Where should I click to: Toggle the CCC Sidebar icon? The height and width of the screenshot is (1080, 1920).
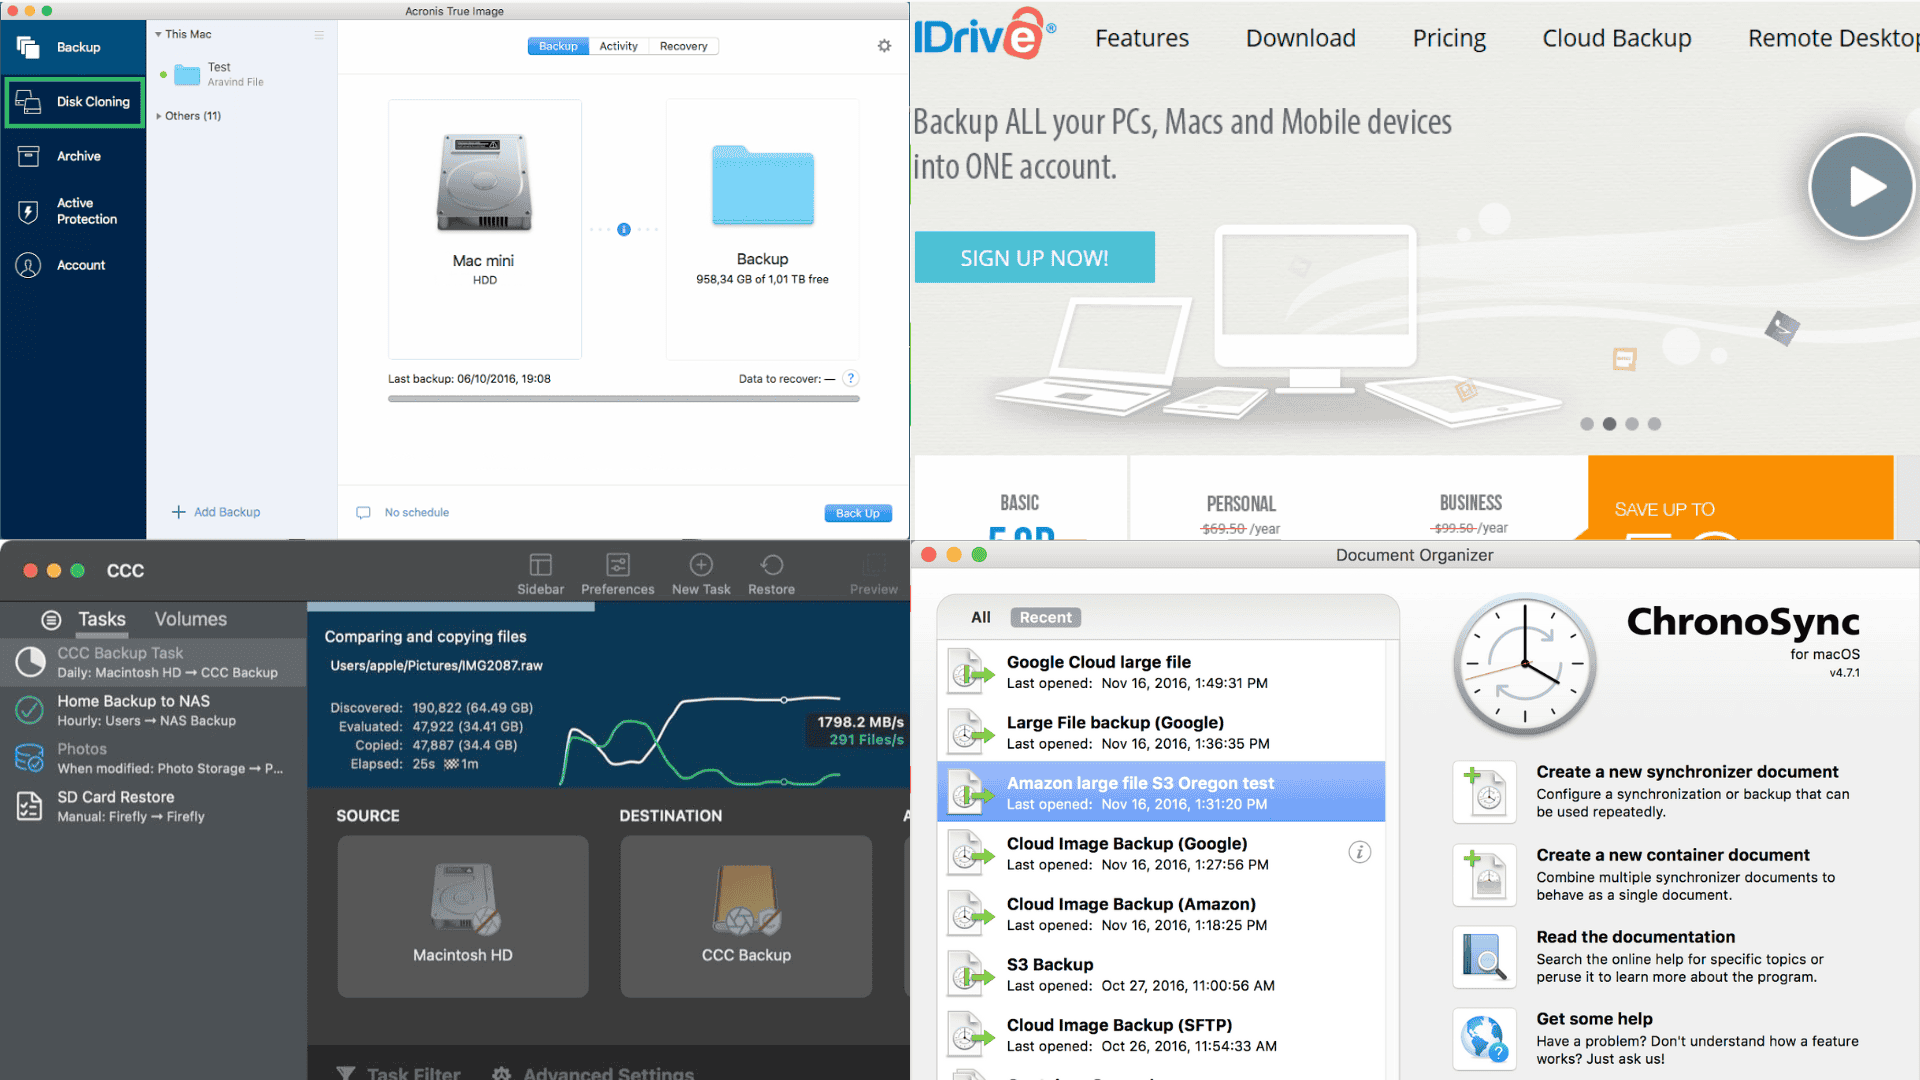coord(540,565)
